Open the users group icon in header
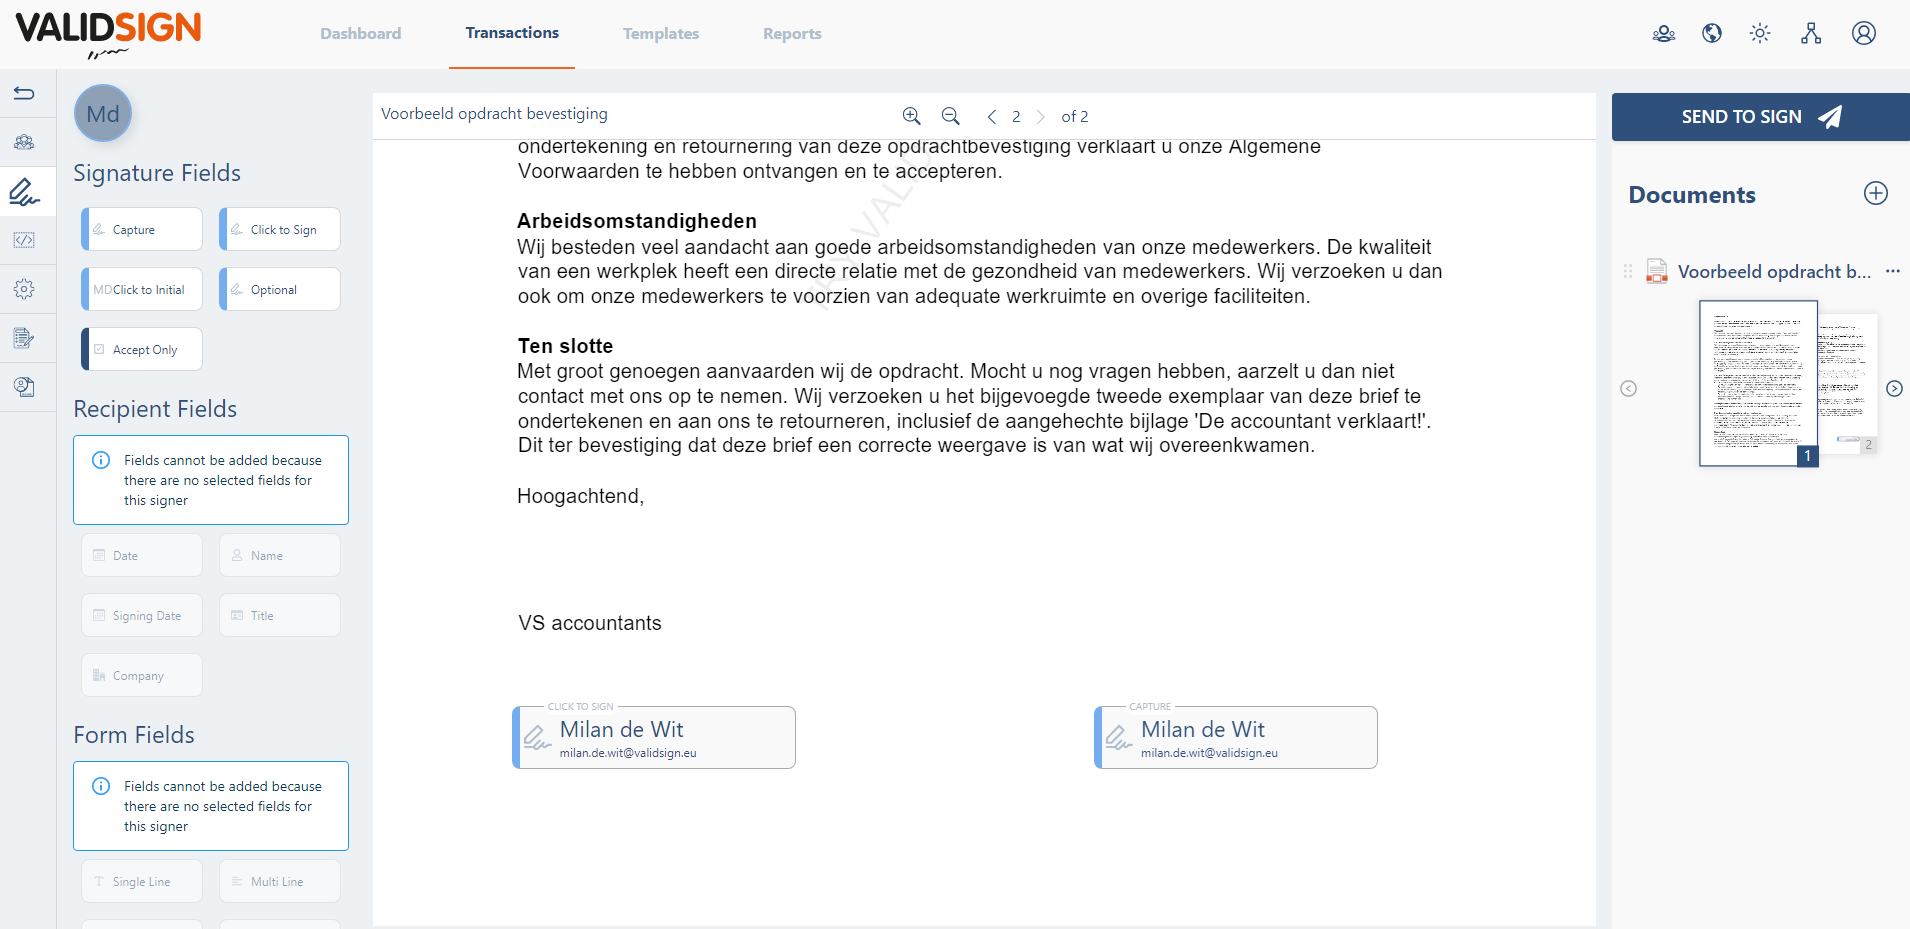 pos(1664,34)
